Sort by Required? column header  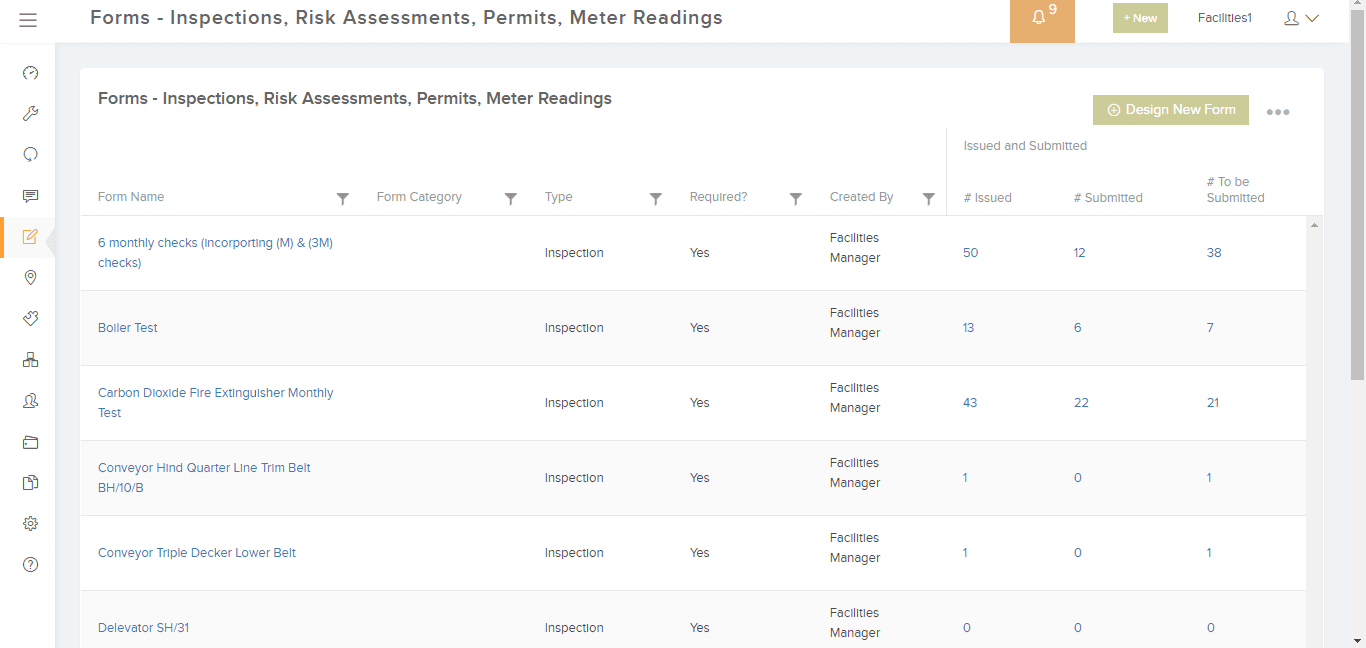point(718,197)
